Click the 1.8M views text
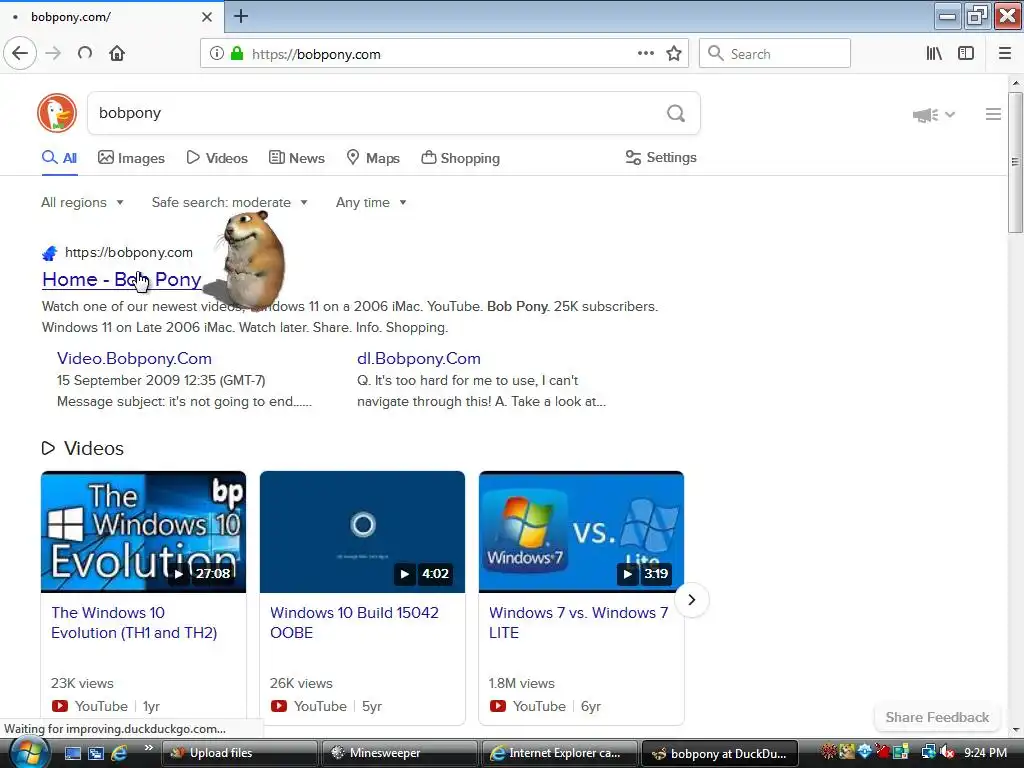This screenshot has height=768, width=1024. [522, 683]
